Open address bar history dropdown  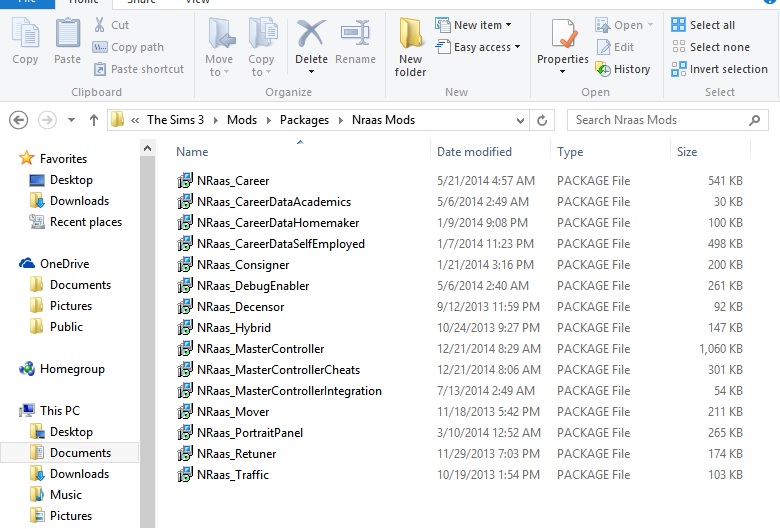pos(520,120)
